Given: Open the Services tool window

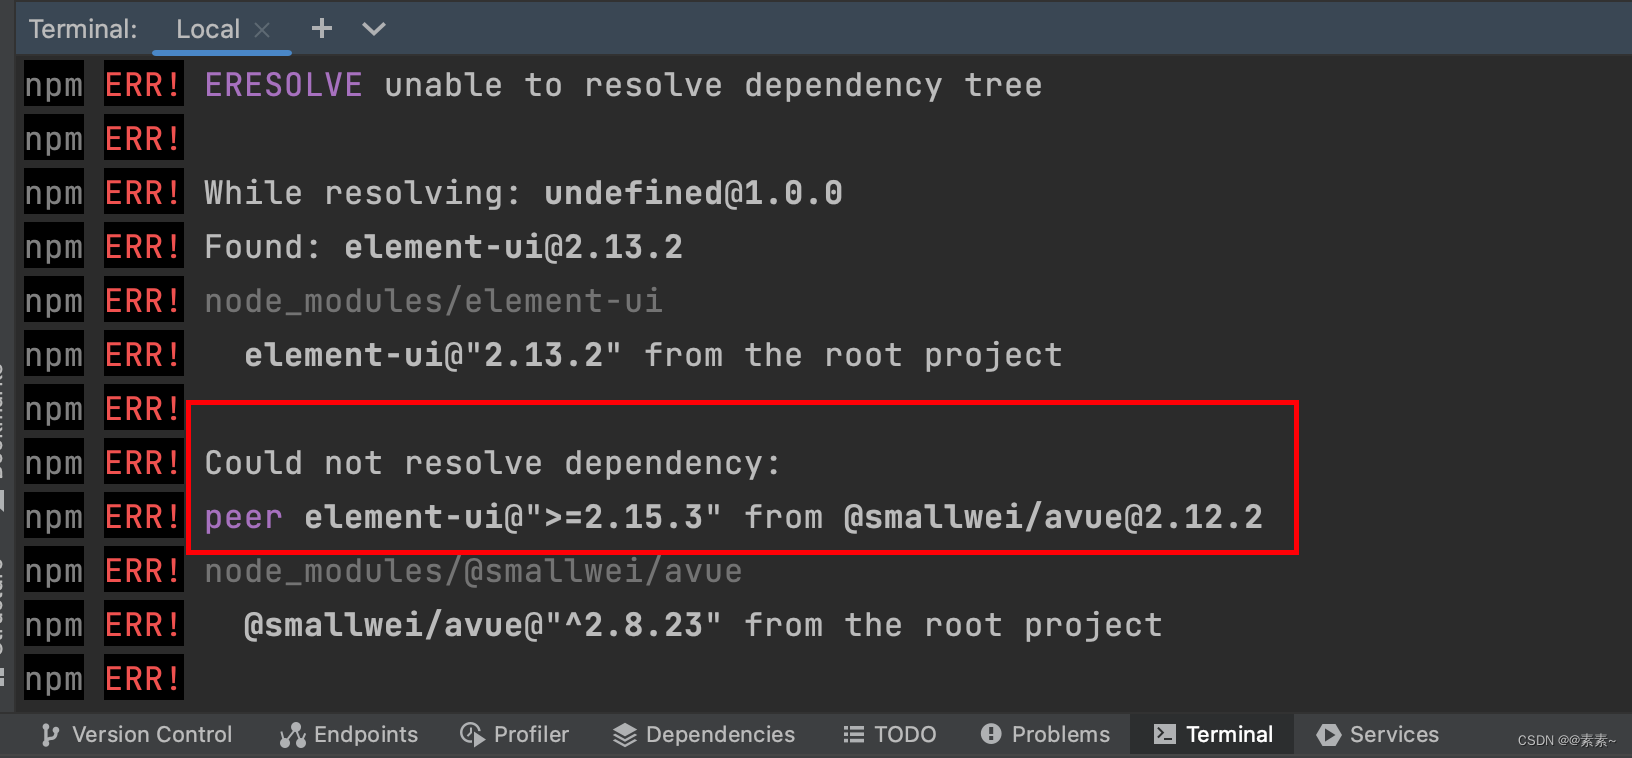Looking at the screenshot, I should pyautogui.click(x=1378, y=735).
